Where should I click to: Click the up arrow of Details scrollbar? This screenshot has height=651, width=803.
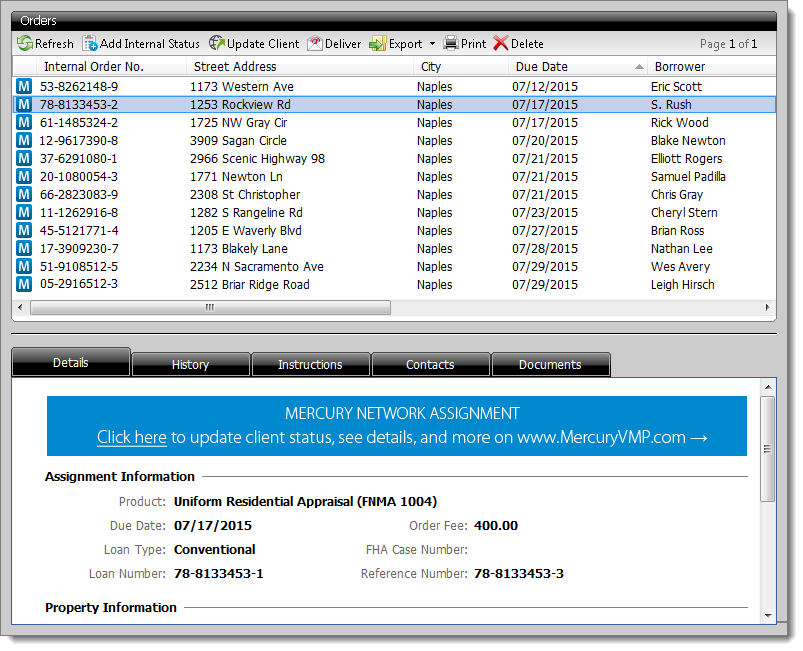coord(768,387)
